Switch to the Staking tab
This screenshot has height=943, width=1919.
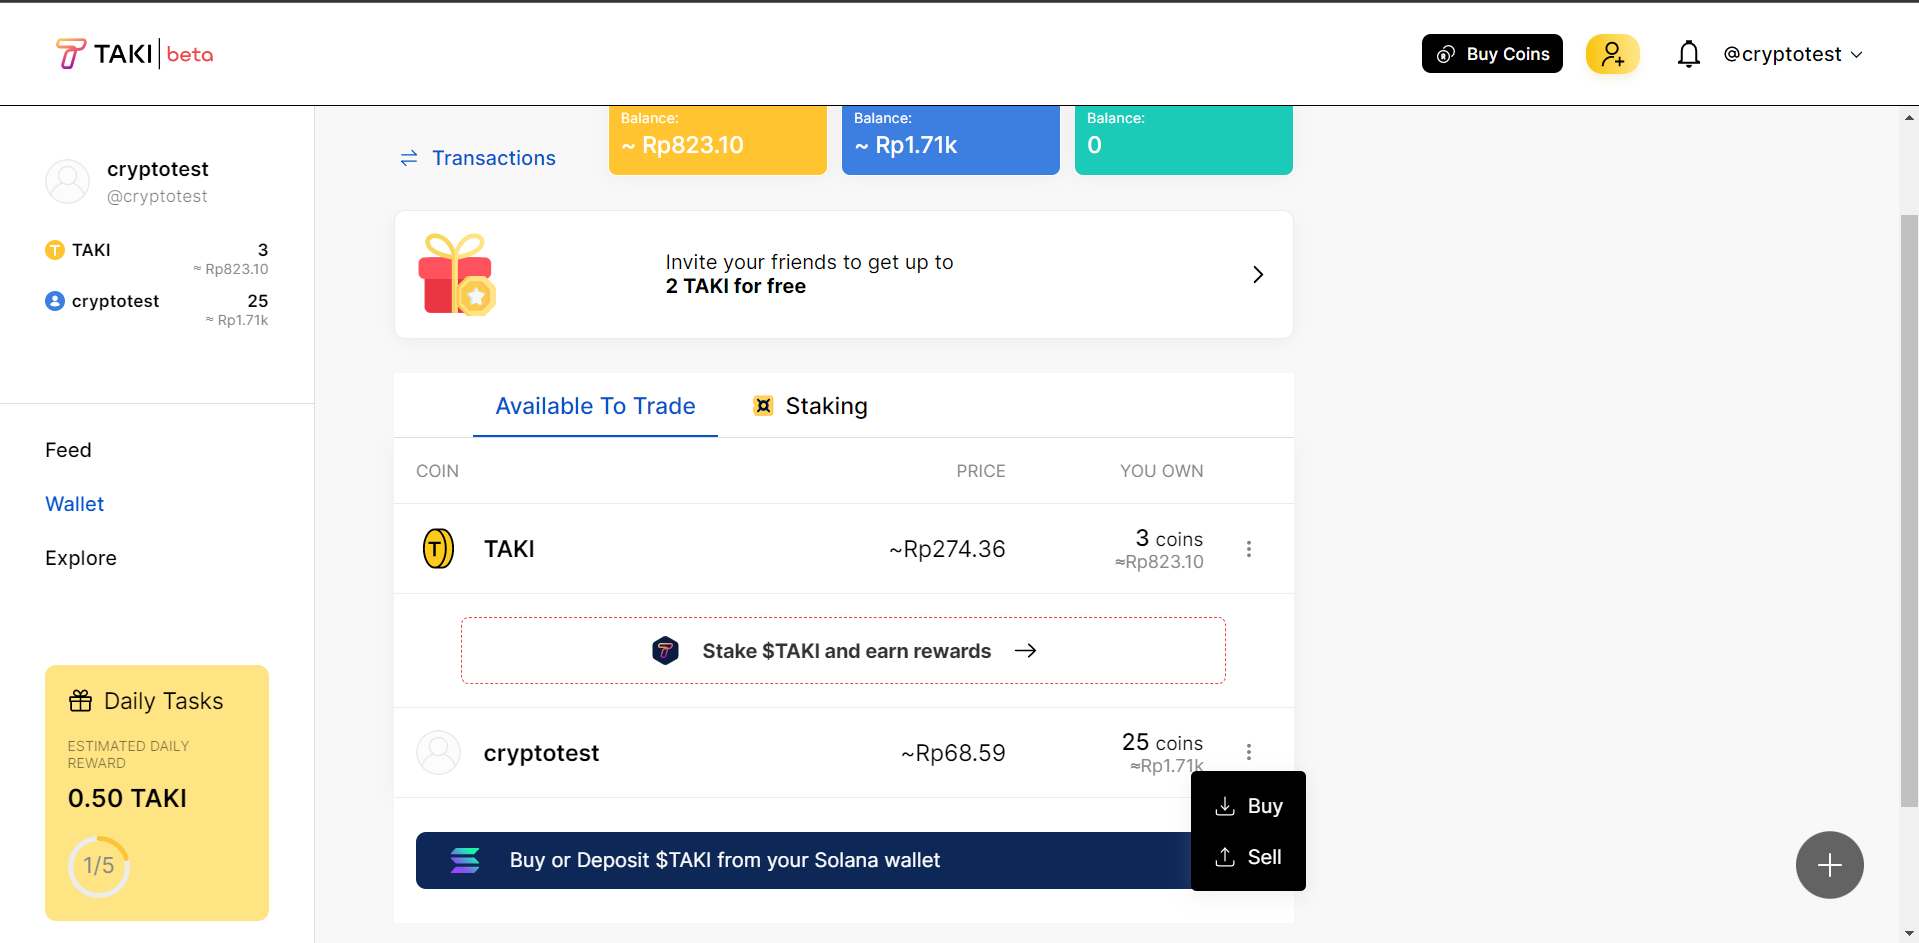tap(810, 406)
